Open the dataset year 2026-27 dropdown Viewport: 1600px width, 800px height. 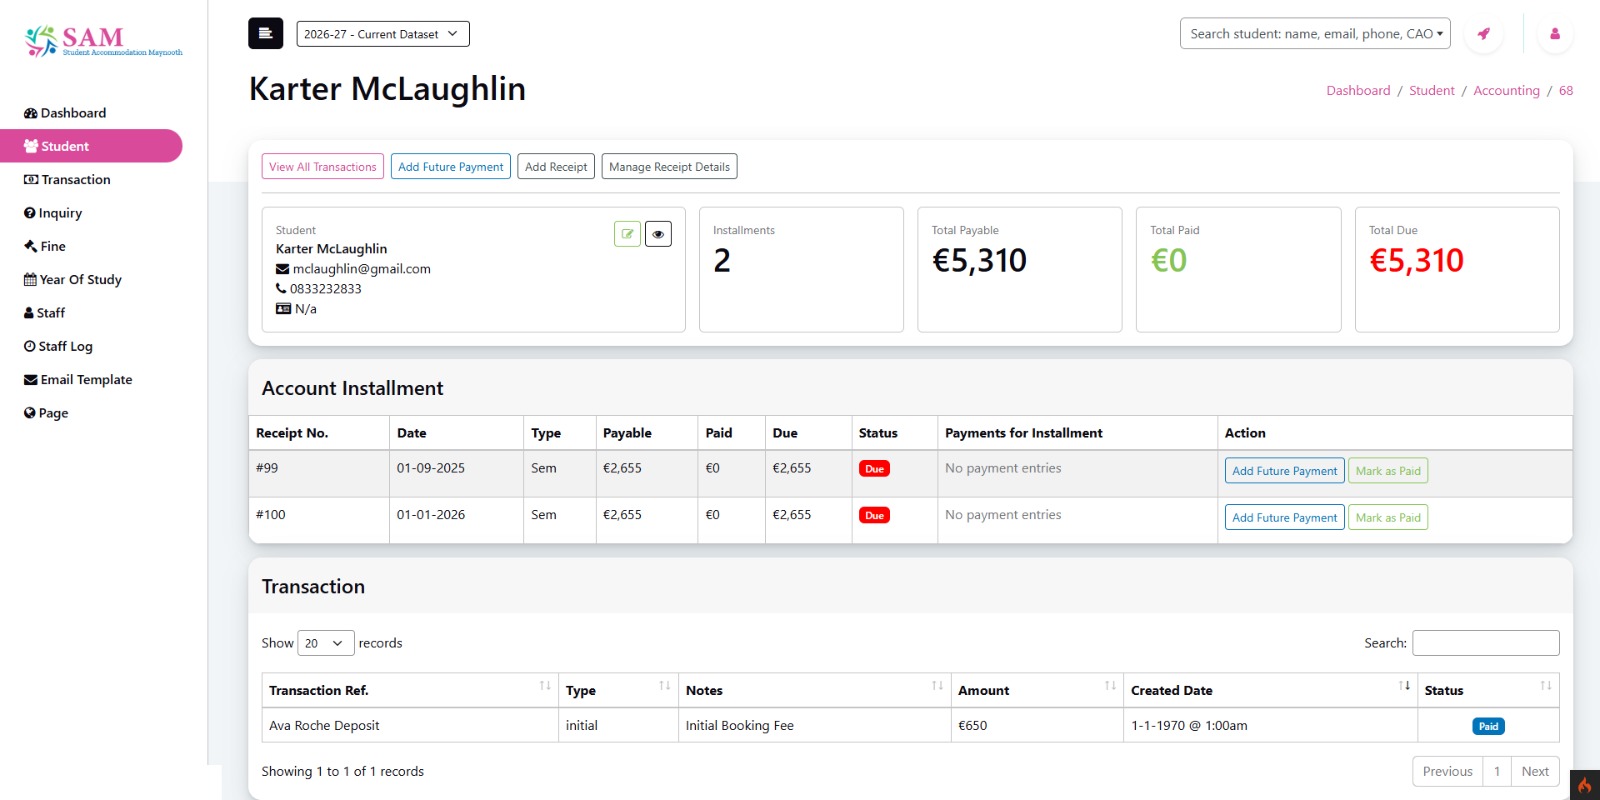coord(383,34)
